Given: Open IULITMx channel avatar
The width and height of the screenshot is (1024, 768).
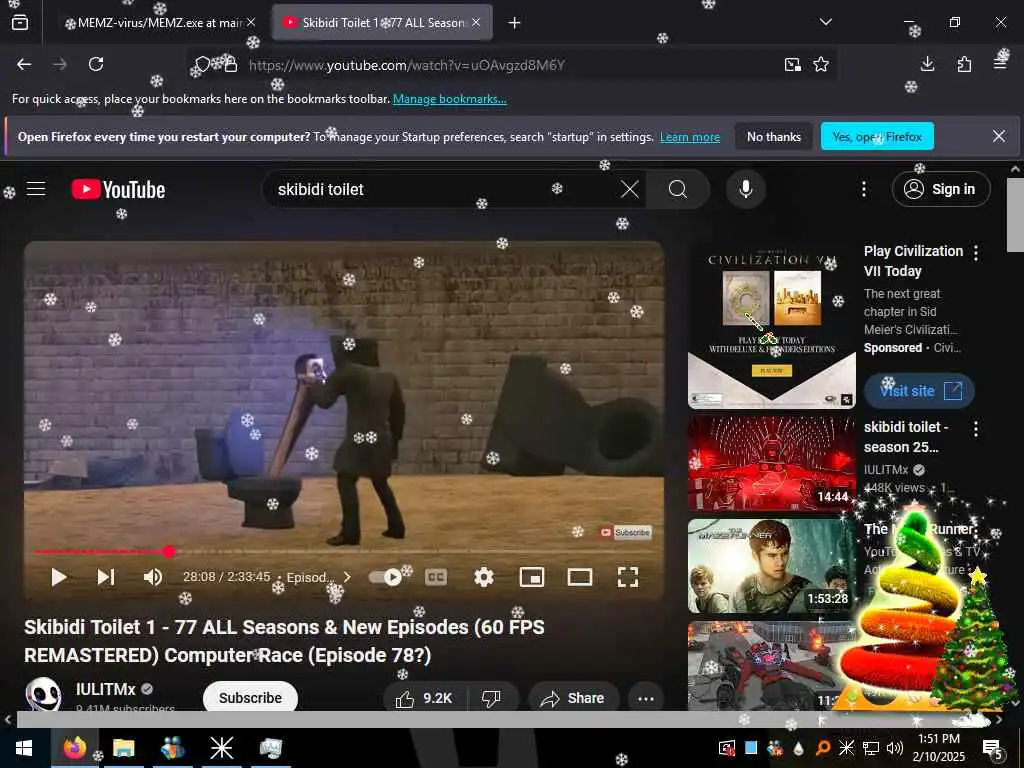Looking at the screenshot, I should pos(43,694).
